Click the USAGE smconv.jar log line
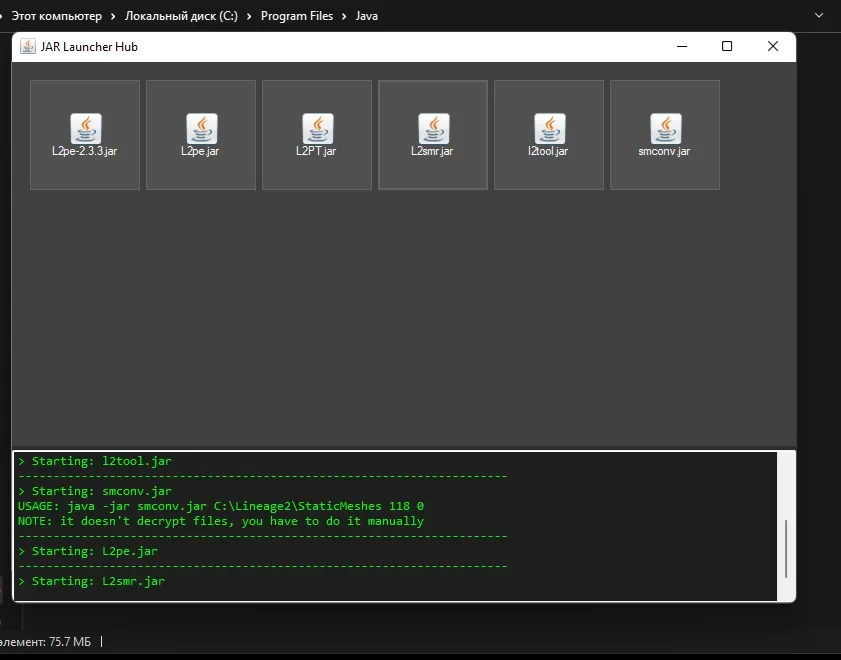Viewport: 841px width, 660px height. point(220,506)
